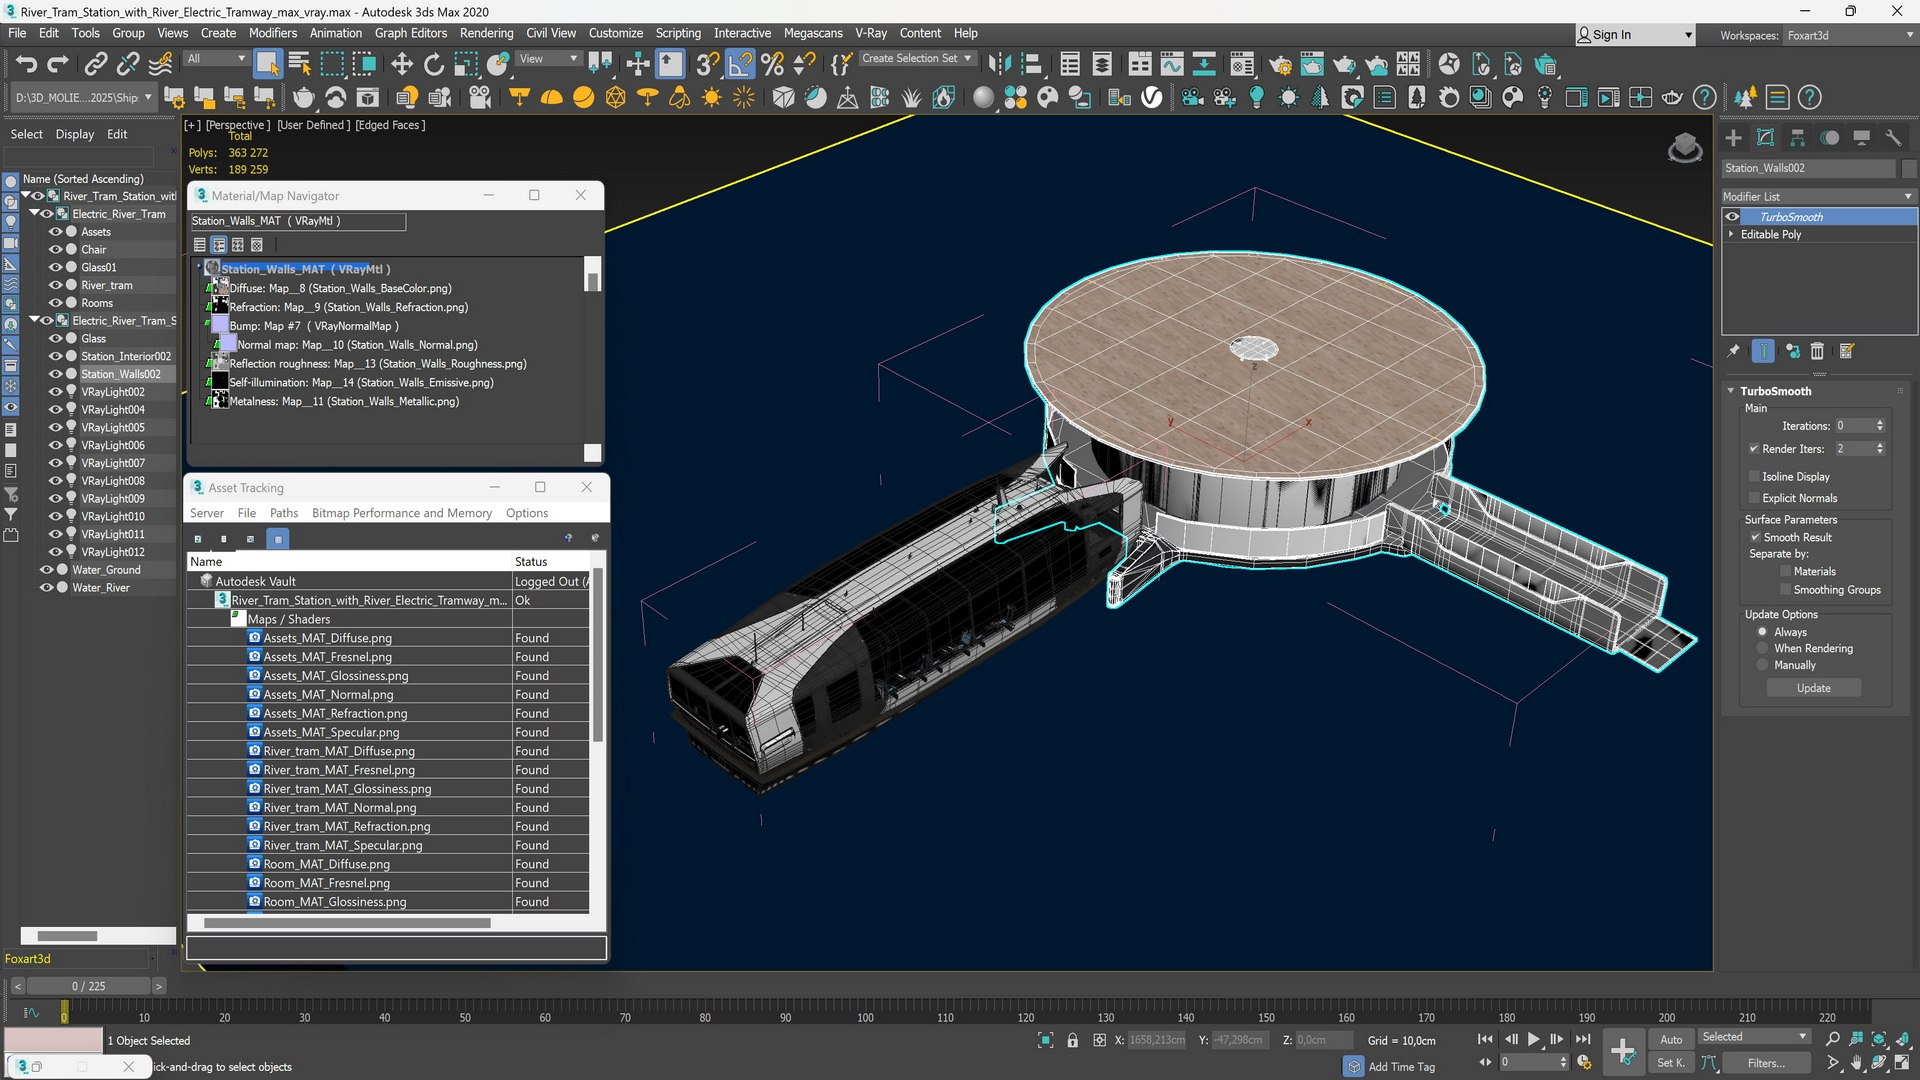Open the Selected key filter dropdown

tap(1755, 1037)
